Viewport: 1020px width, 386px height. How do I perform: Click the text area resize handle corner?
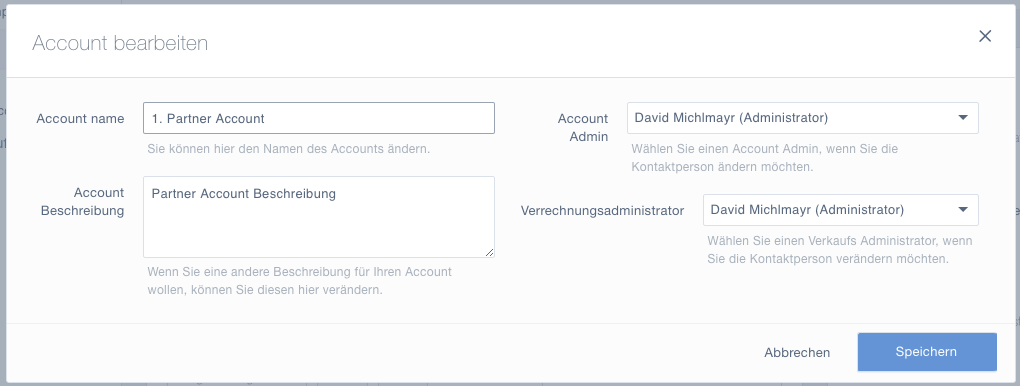click(489, 253)
